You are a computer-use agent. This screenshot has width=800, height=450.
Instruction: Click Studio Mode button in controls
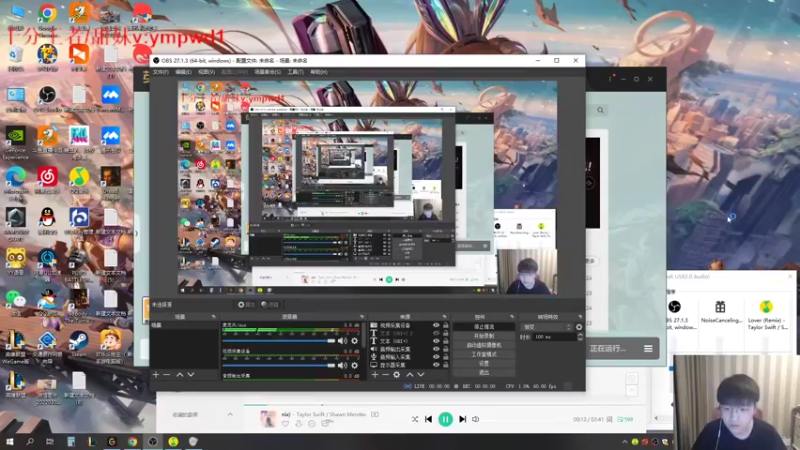pos(484,354)
